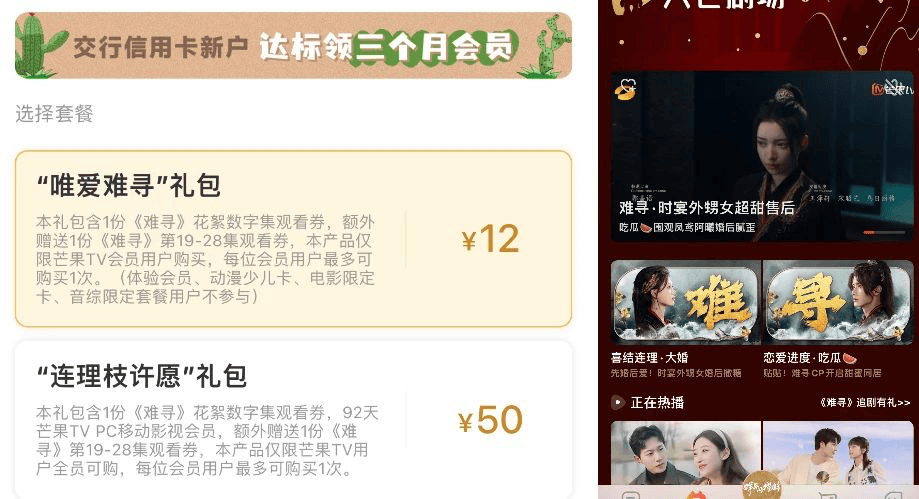Unmute the video via crossed speaker icon
Viewport: 919px width, 499px height.
pyautogui.click(x=892, y=86)
